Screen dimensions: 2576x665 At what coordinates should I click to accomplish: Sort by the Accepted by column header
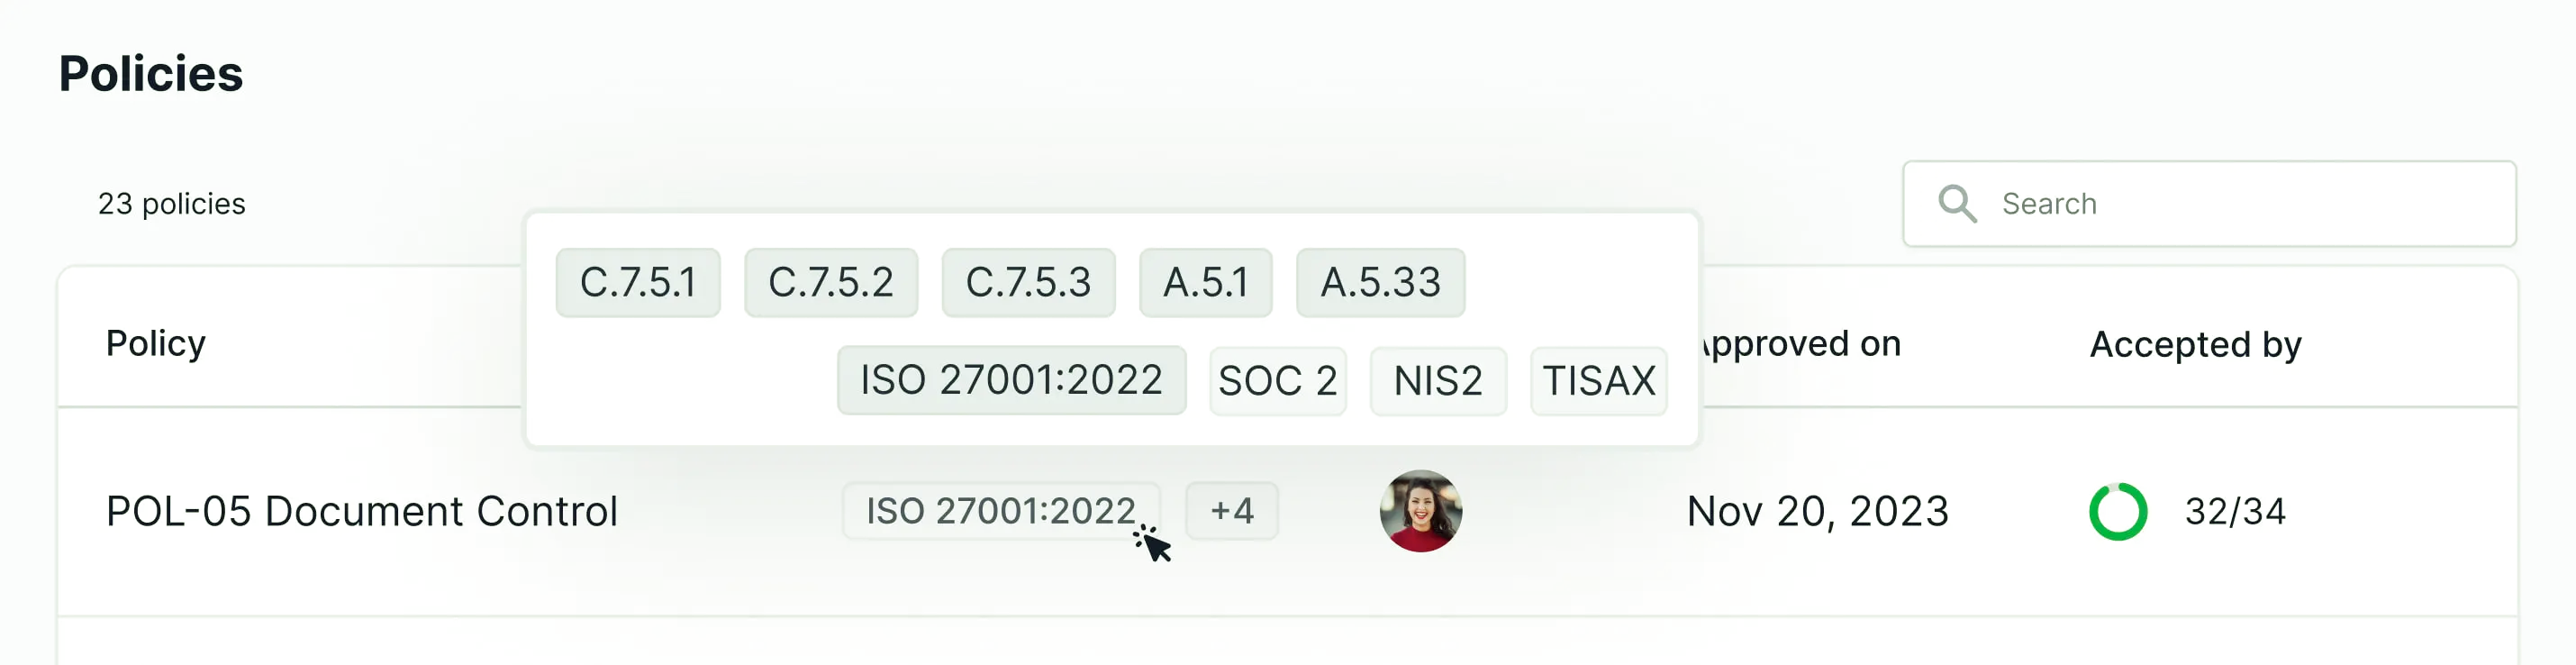(x=2195, y=344)
